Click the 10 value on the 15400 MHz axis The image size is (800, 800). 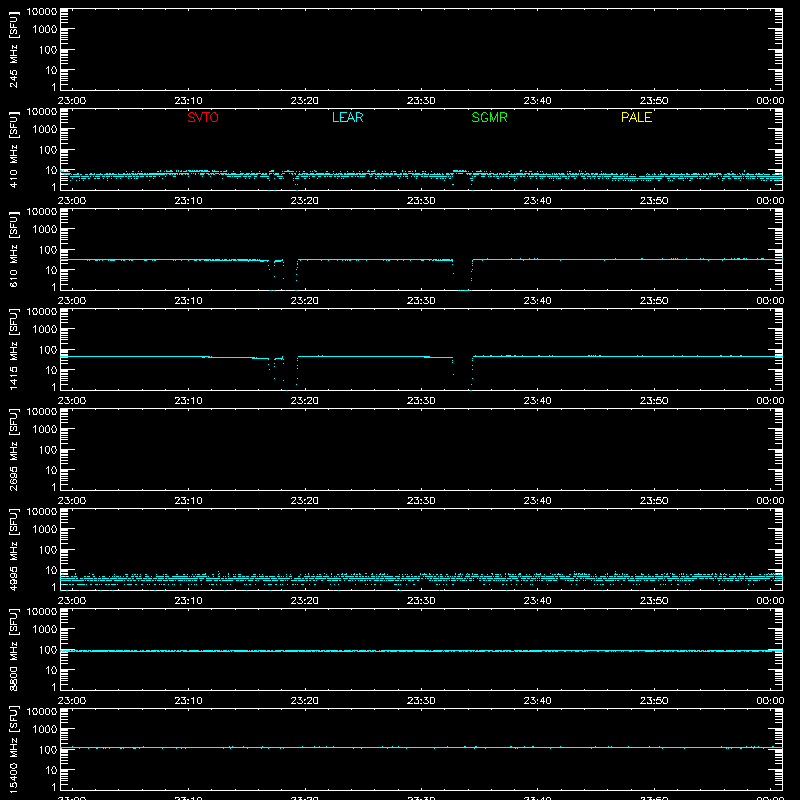pos(51,770)
